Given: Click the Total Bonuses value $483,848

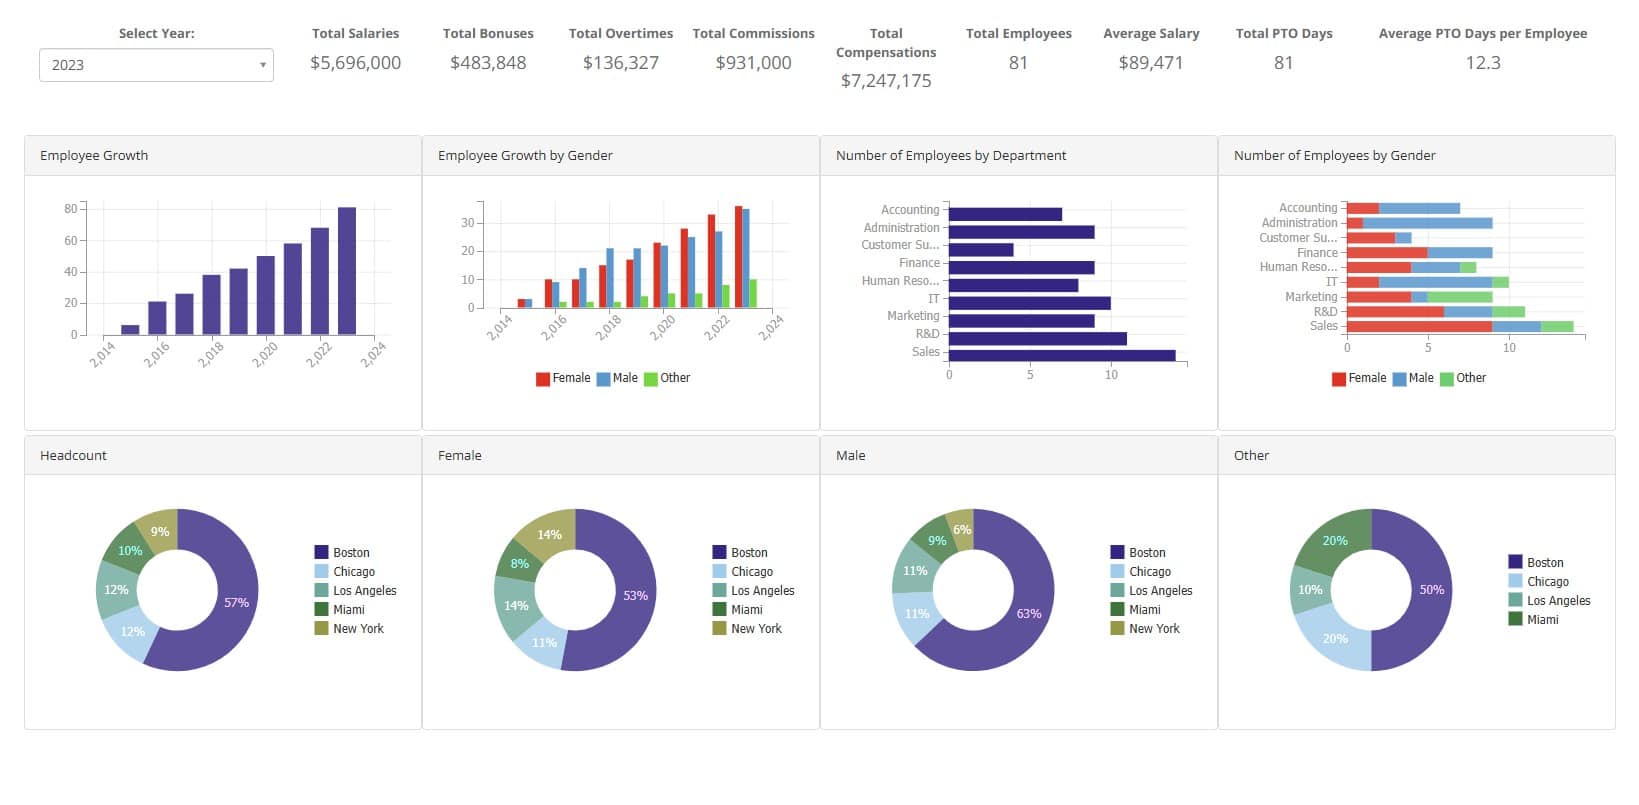Looking at the screenshot, I should pyautogui.click(x=488, y=63).
